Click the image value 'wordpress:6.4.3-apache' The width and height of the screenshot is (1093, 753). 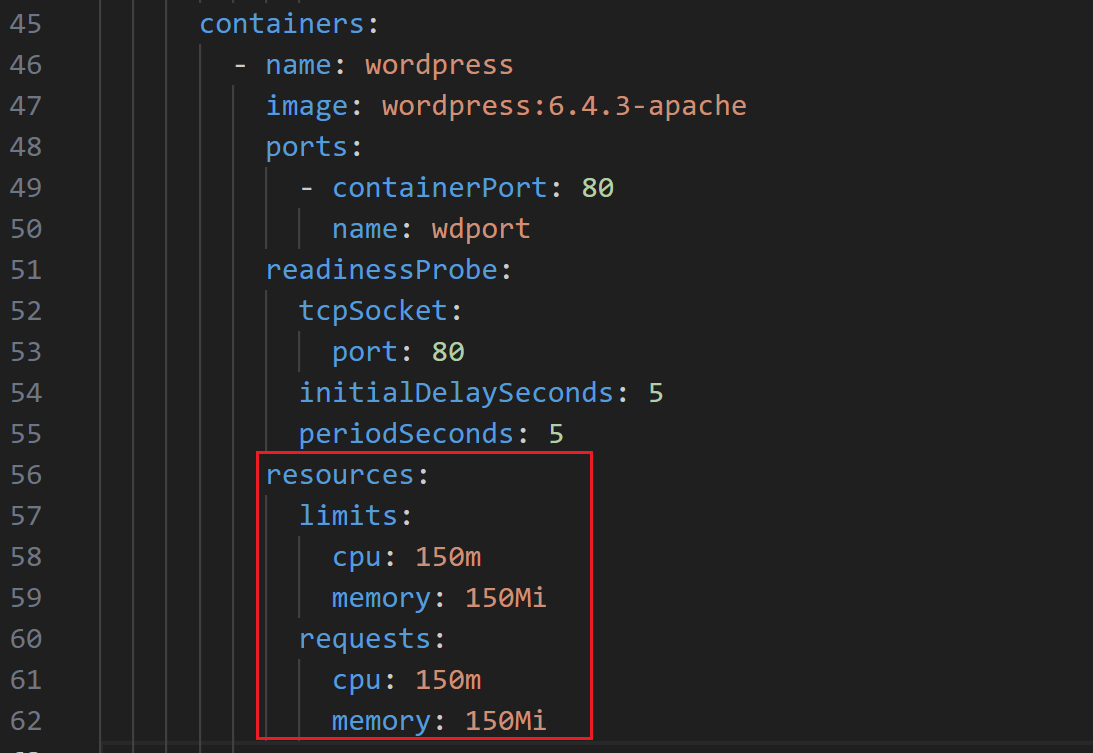[x=564, y=105]
